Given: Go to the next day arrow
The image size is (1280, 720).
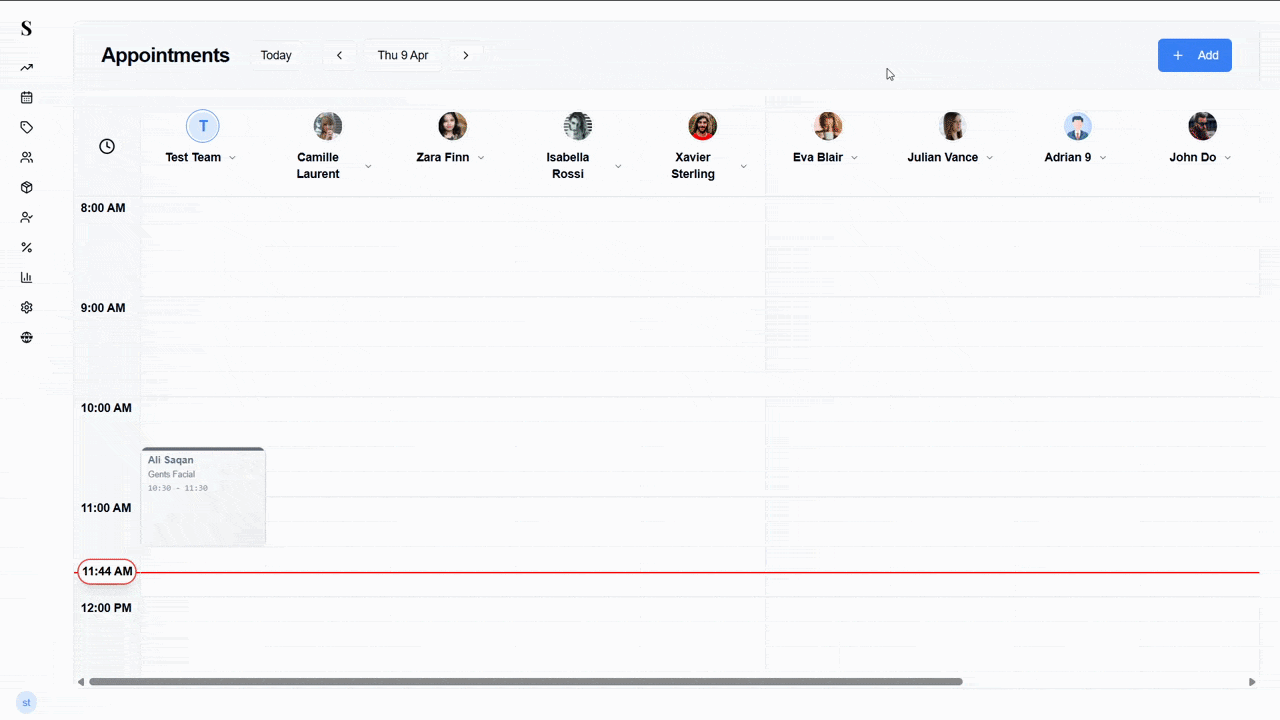Looking at the screenshot, I should coord(466,56).
